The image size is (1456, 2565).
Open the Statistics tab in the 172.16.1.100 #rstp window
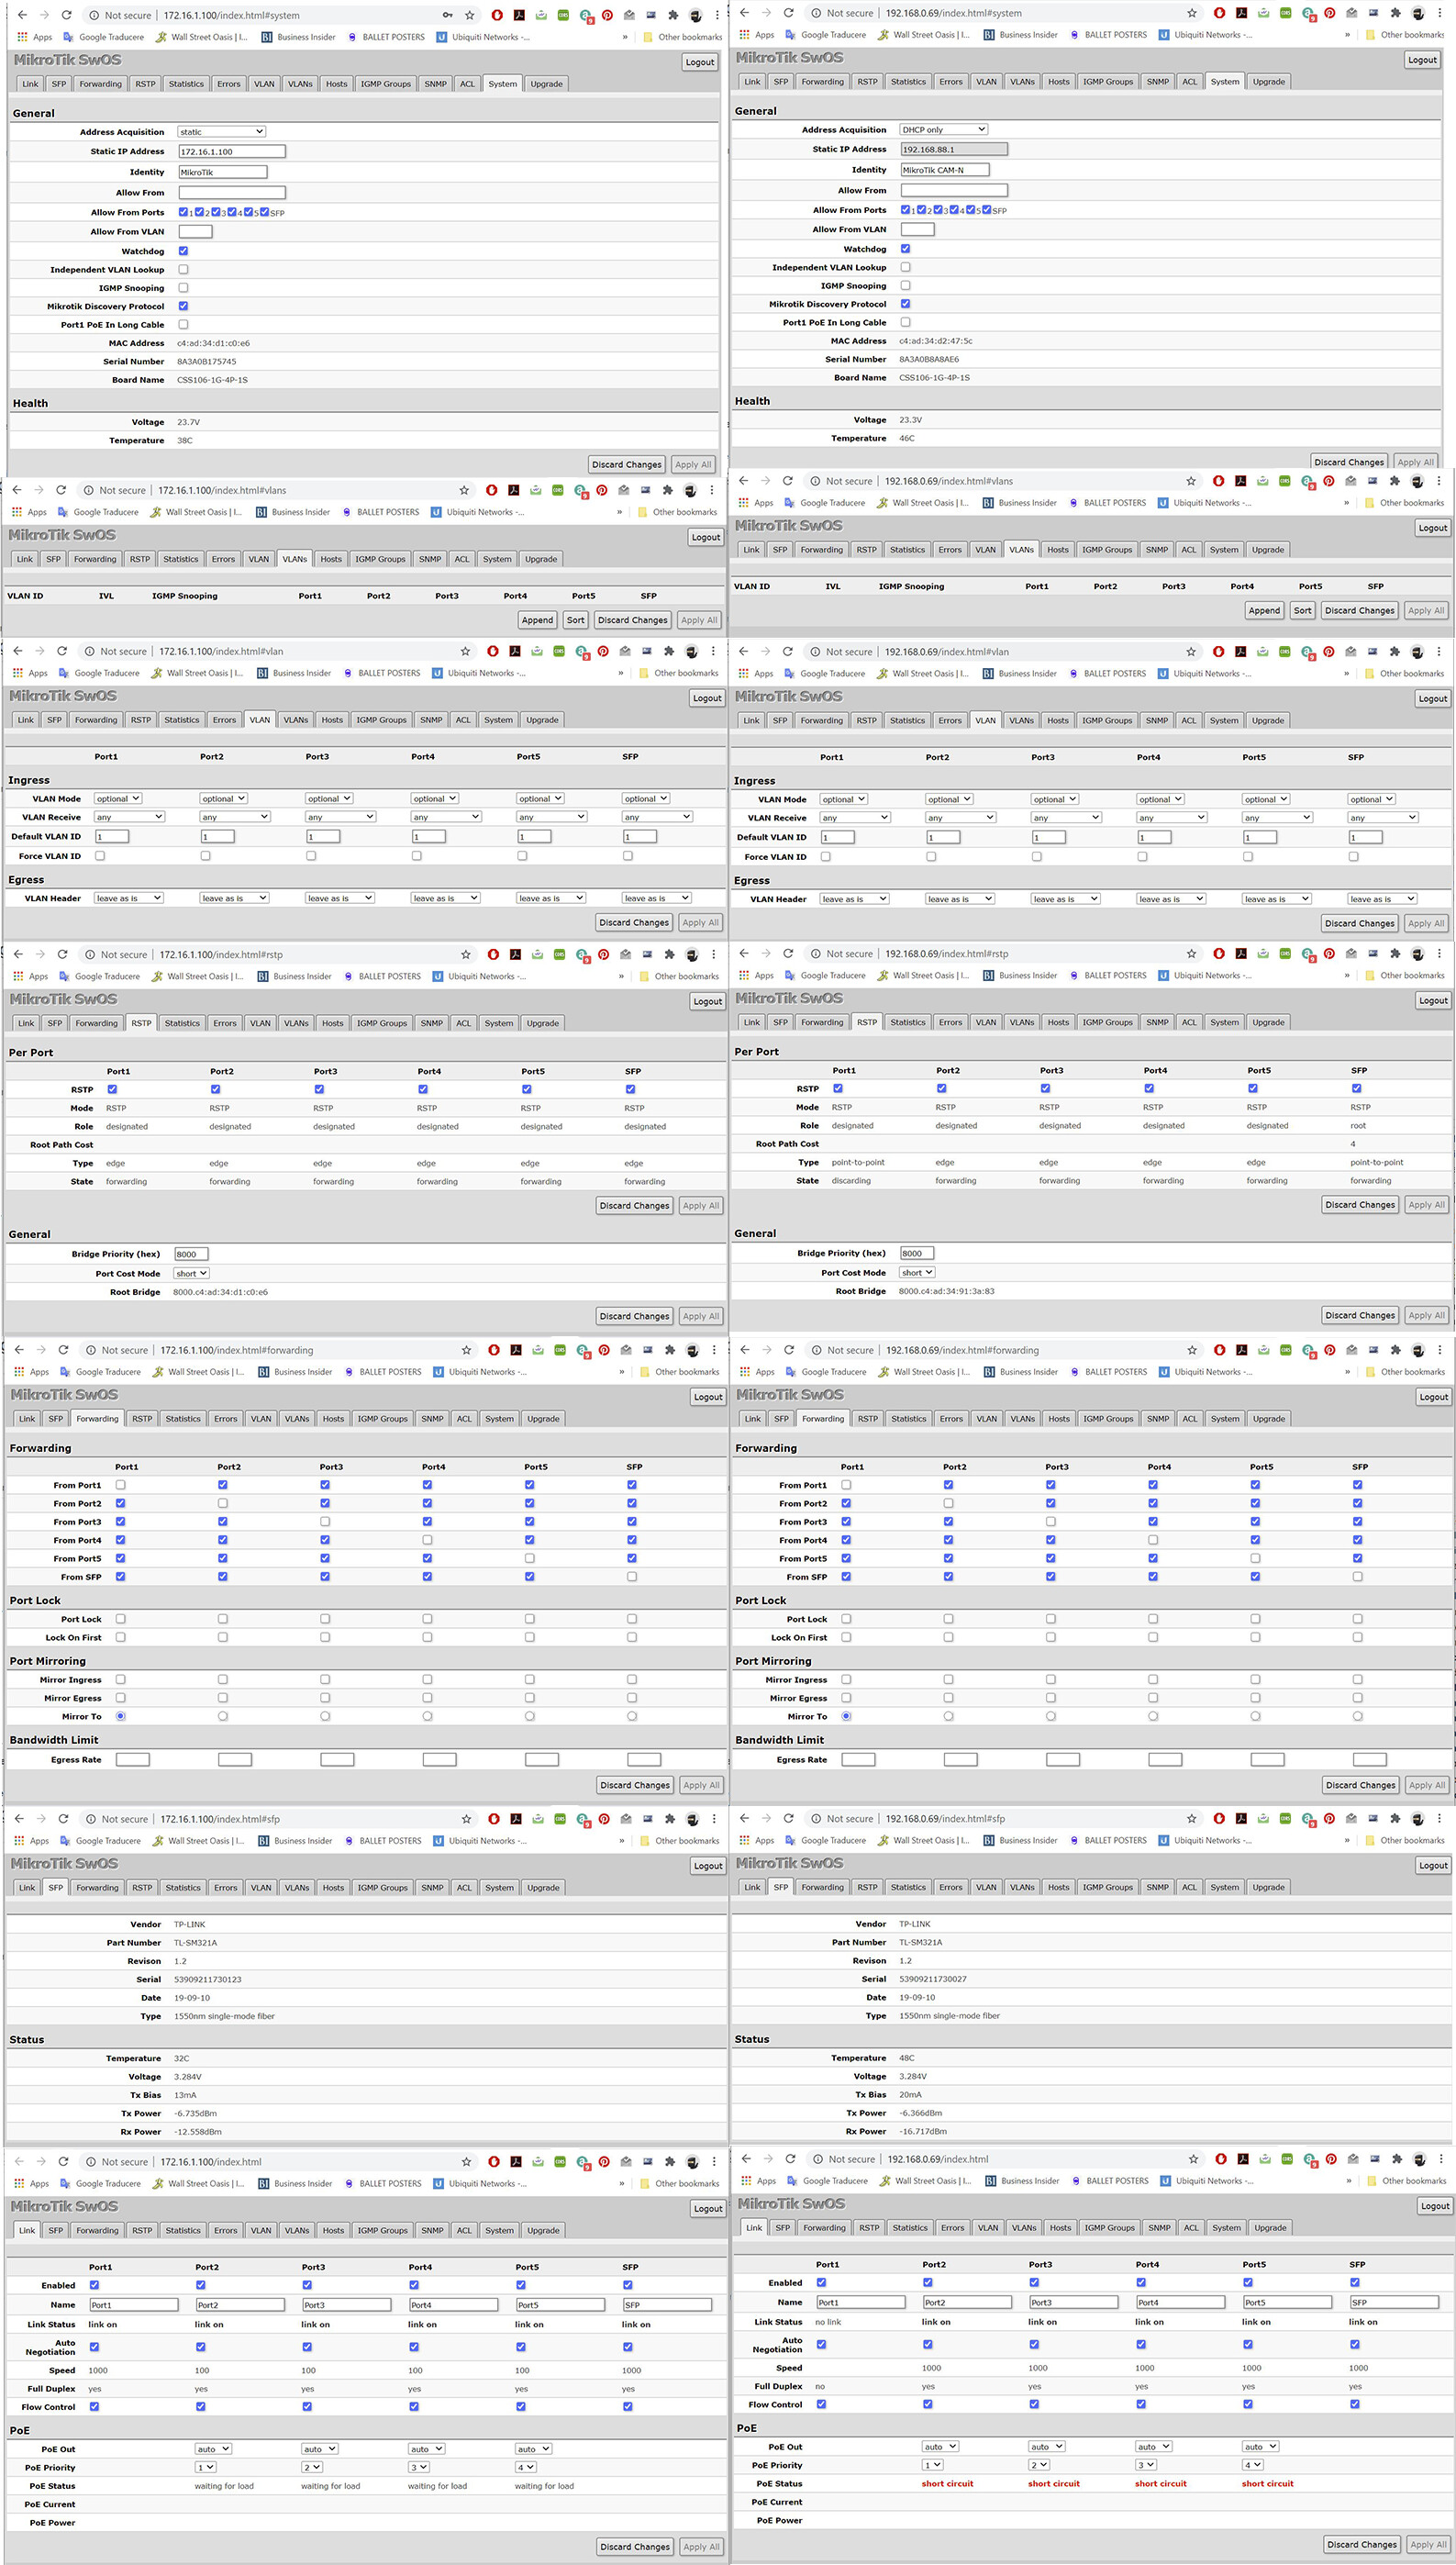click(182, 1023)
